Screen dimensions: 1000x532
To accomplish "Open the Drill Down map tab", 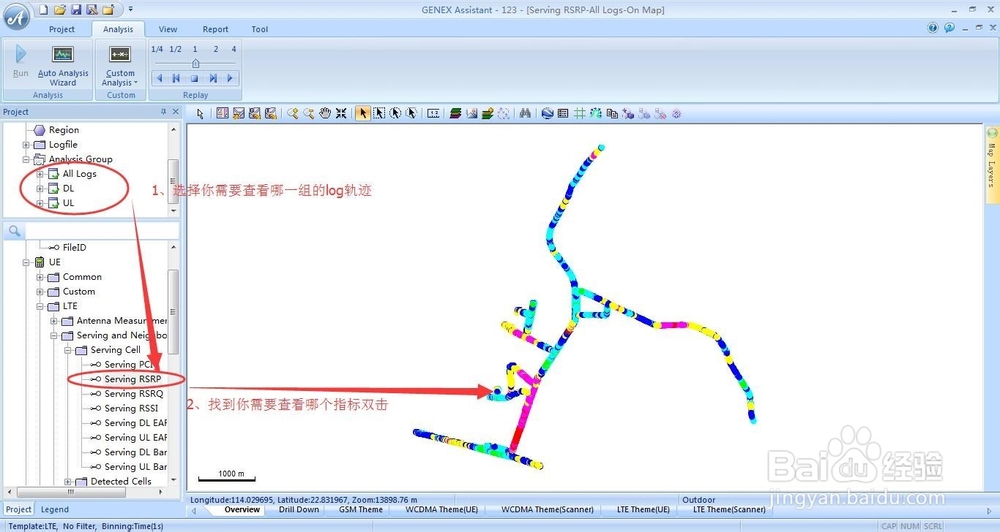I will (x=298, y=510).
